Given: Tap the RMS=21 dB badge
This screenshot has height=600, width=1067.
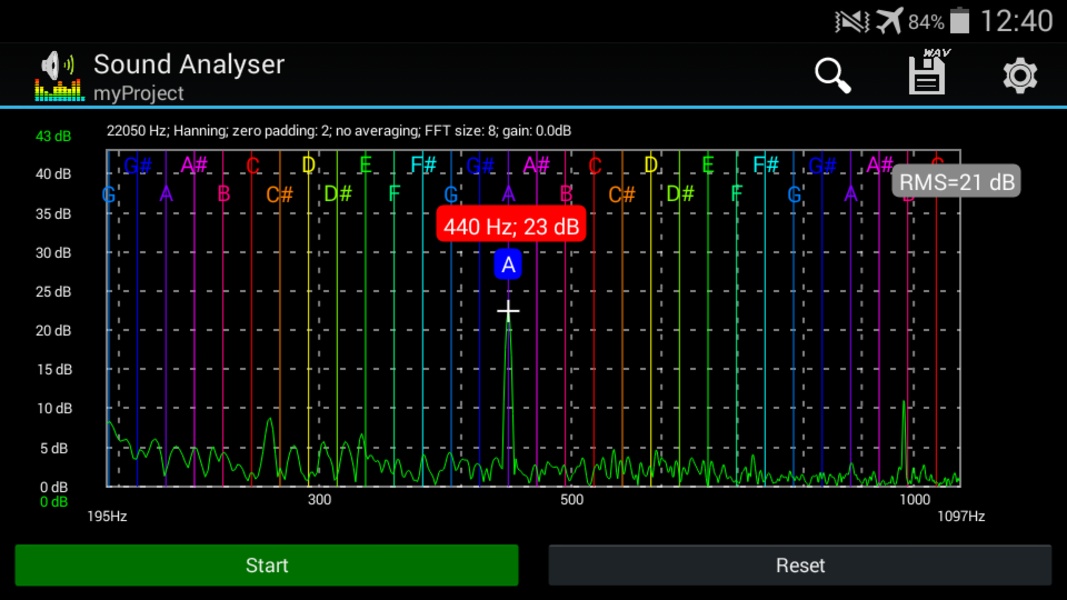Looking at the screenshot, I should click(x=956, y=182).
